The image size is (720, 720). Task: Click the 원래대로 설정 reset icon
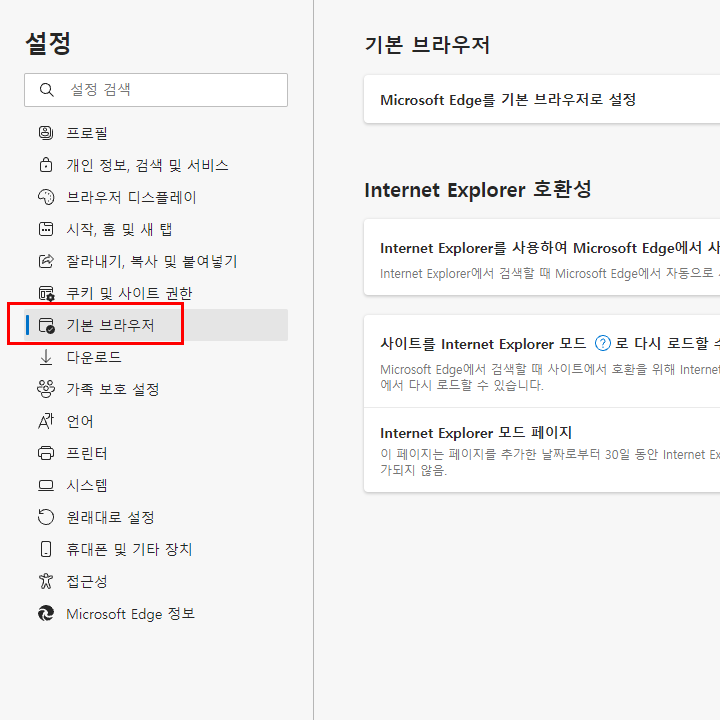[x=46, y=517]
